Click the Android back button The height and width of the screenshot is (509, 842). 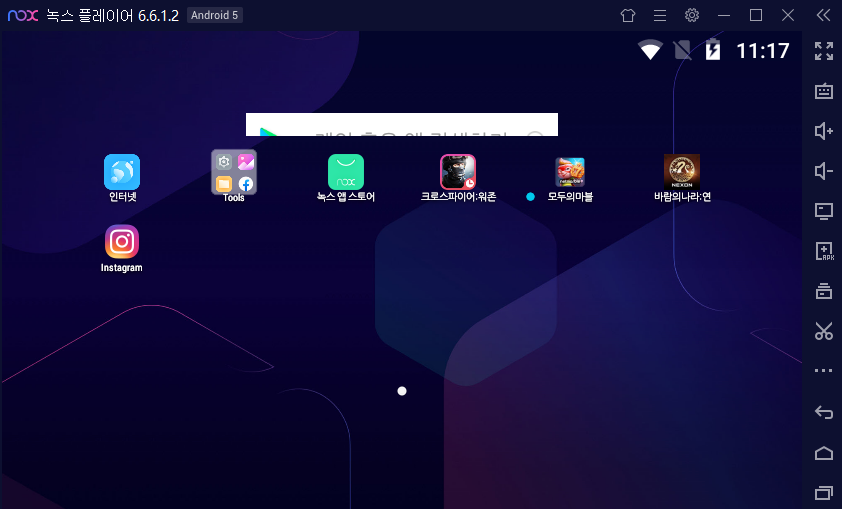click(824, 412)
